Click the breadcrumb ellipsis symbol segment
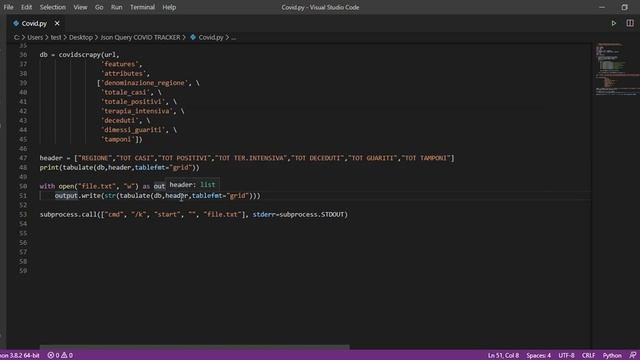Image resolution: width=640 pixels, height=360 pixels. point(234,37)
